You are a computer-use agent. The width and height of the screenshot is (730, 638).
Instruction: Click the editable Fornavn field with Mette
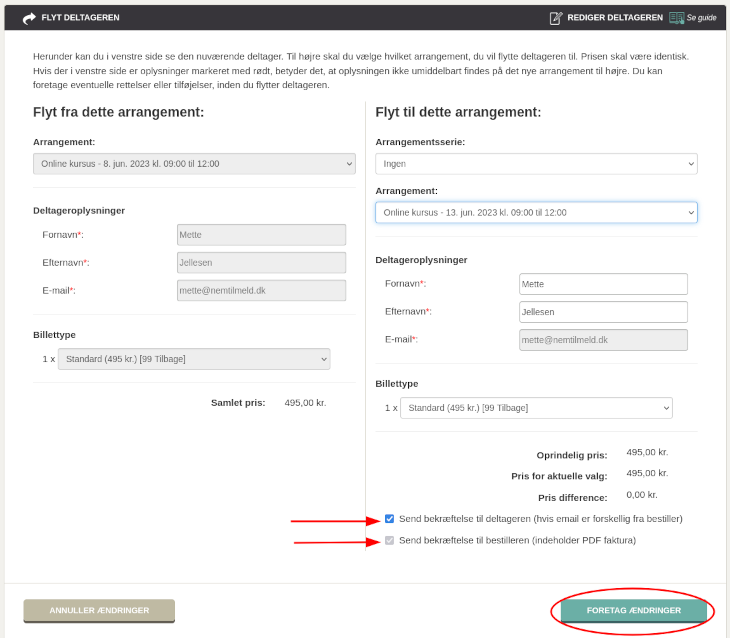point(603,284)
